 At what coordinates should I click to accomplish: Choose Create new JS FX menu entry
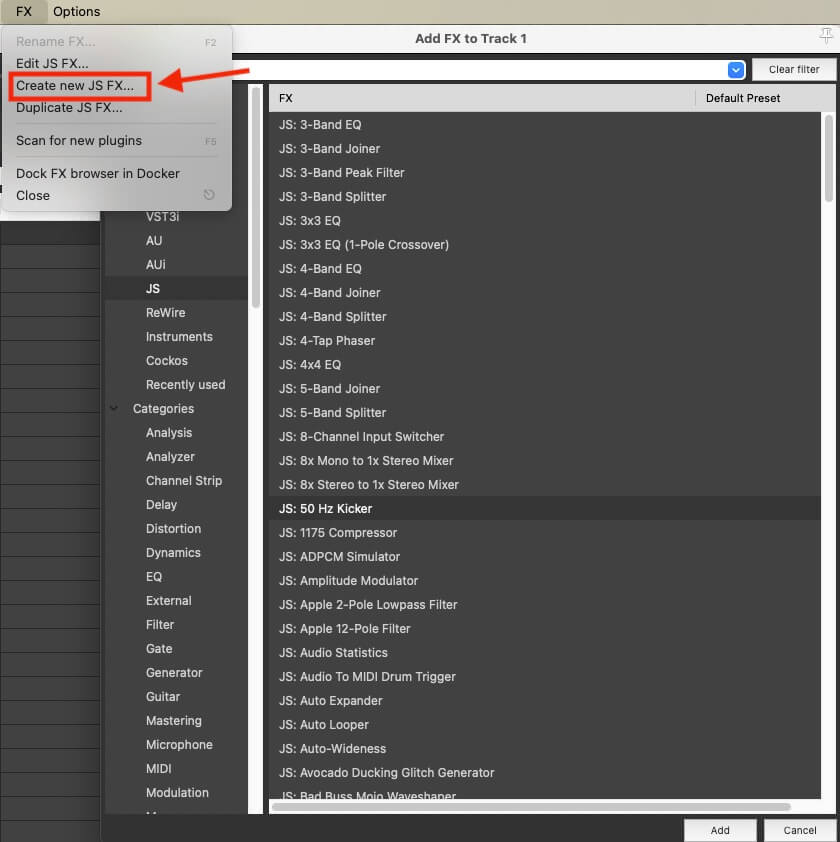coord(75,86)
